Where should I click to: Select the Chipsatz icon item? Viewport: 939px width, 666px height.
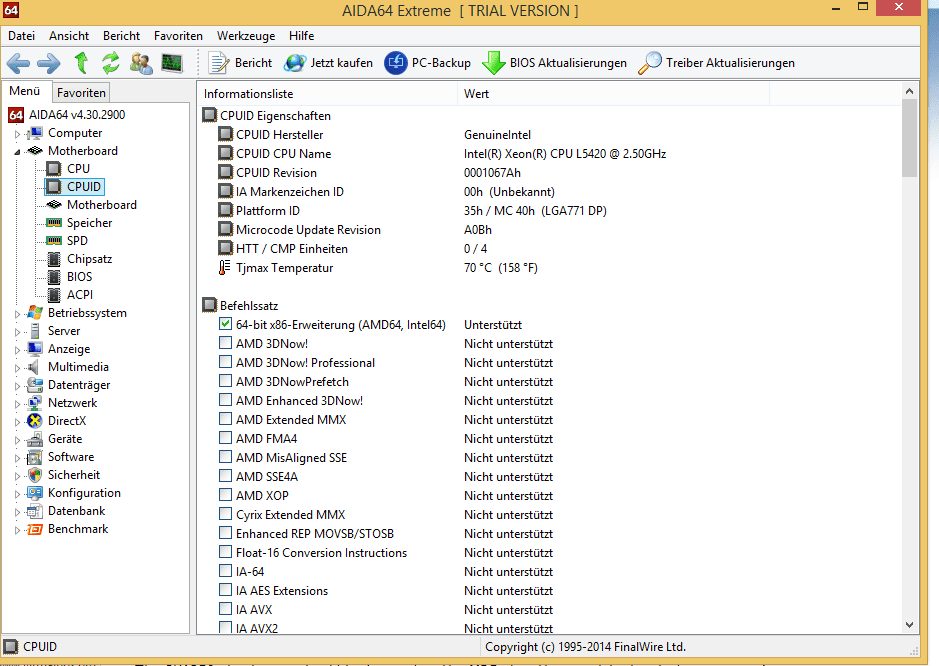54,259
